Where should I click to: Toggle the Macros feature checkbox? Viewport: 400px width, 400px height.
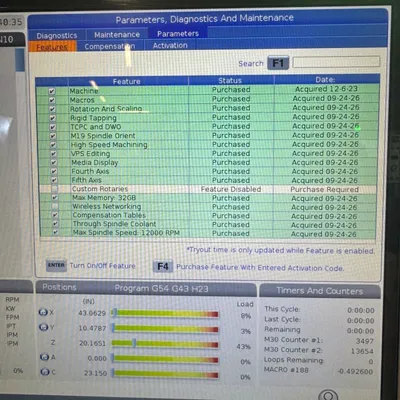coord(52,100)
